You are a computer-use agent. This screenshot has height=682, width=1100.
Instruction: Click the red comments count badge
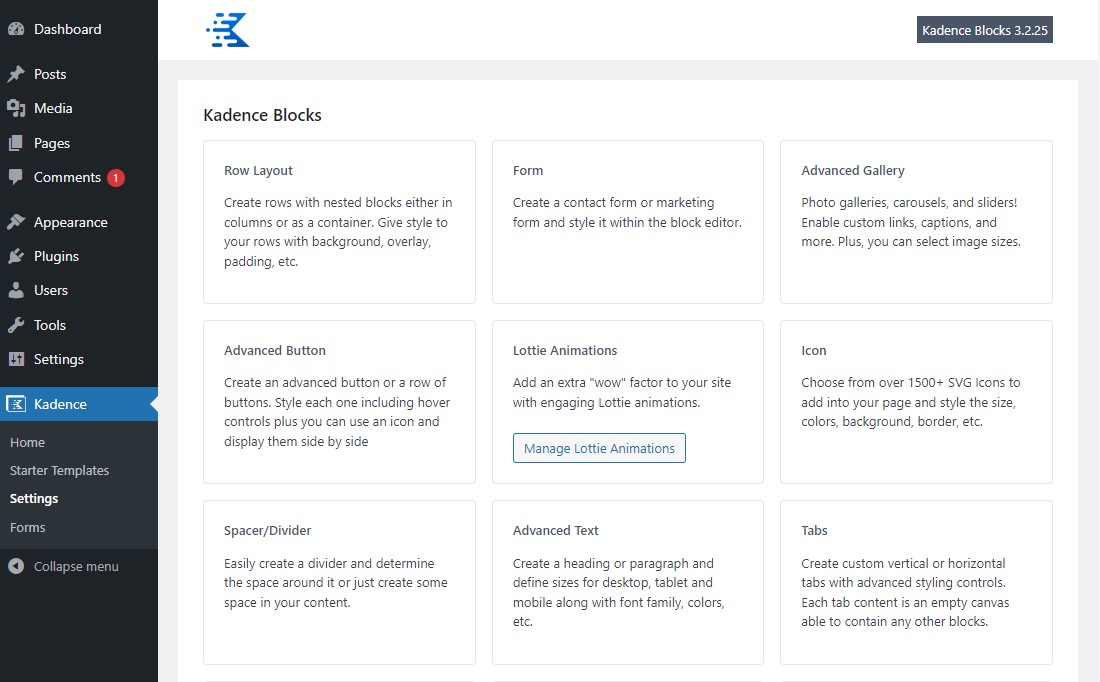tap(116, 178)
